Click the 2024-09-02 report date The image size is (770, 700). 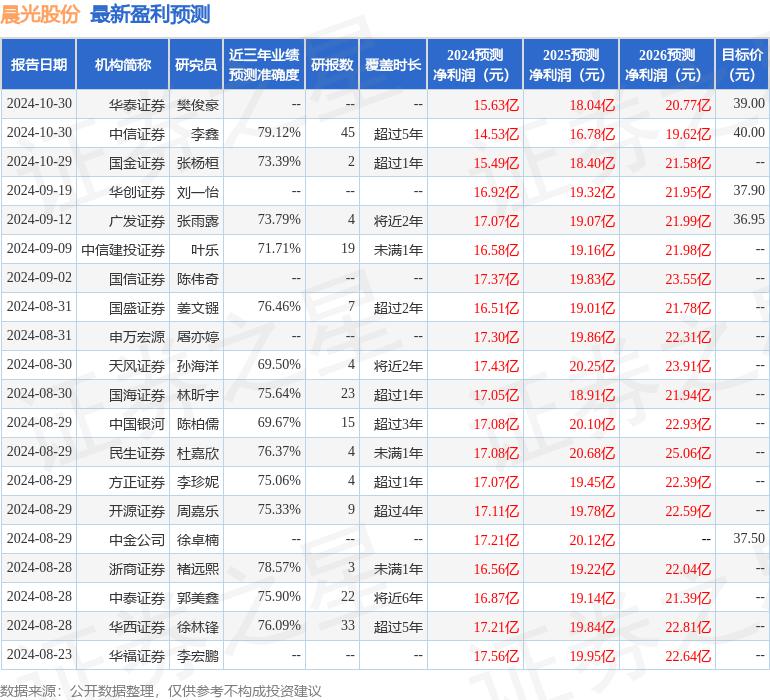[x=39, y=277]
